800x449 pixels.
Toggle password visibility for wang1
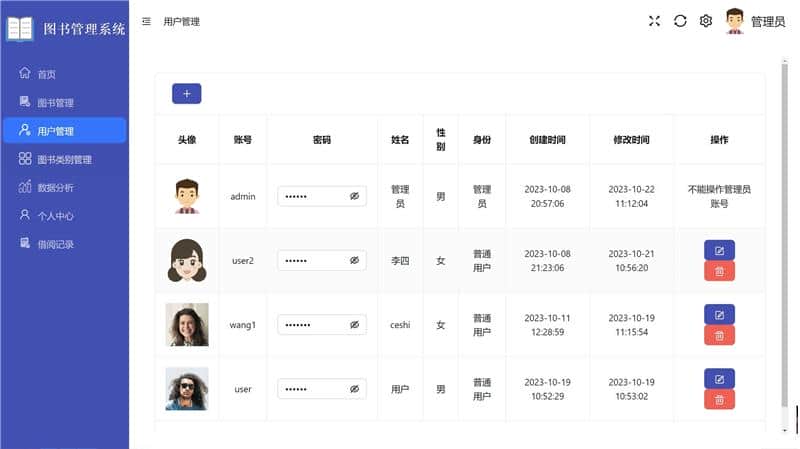click(355, 325)
